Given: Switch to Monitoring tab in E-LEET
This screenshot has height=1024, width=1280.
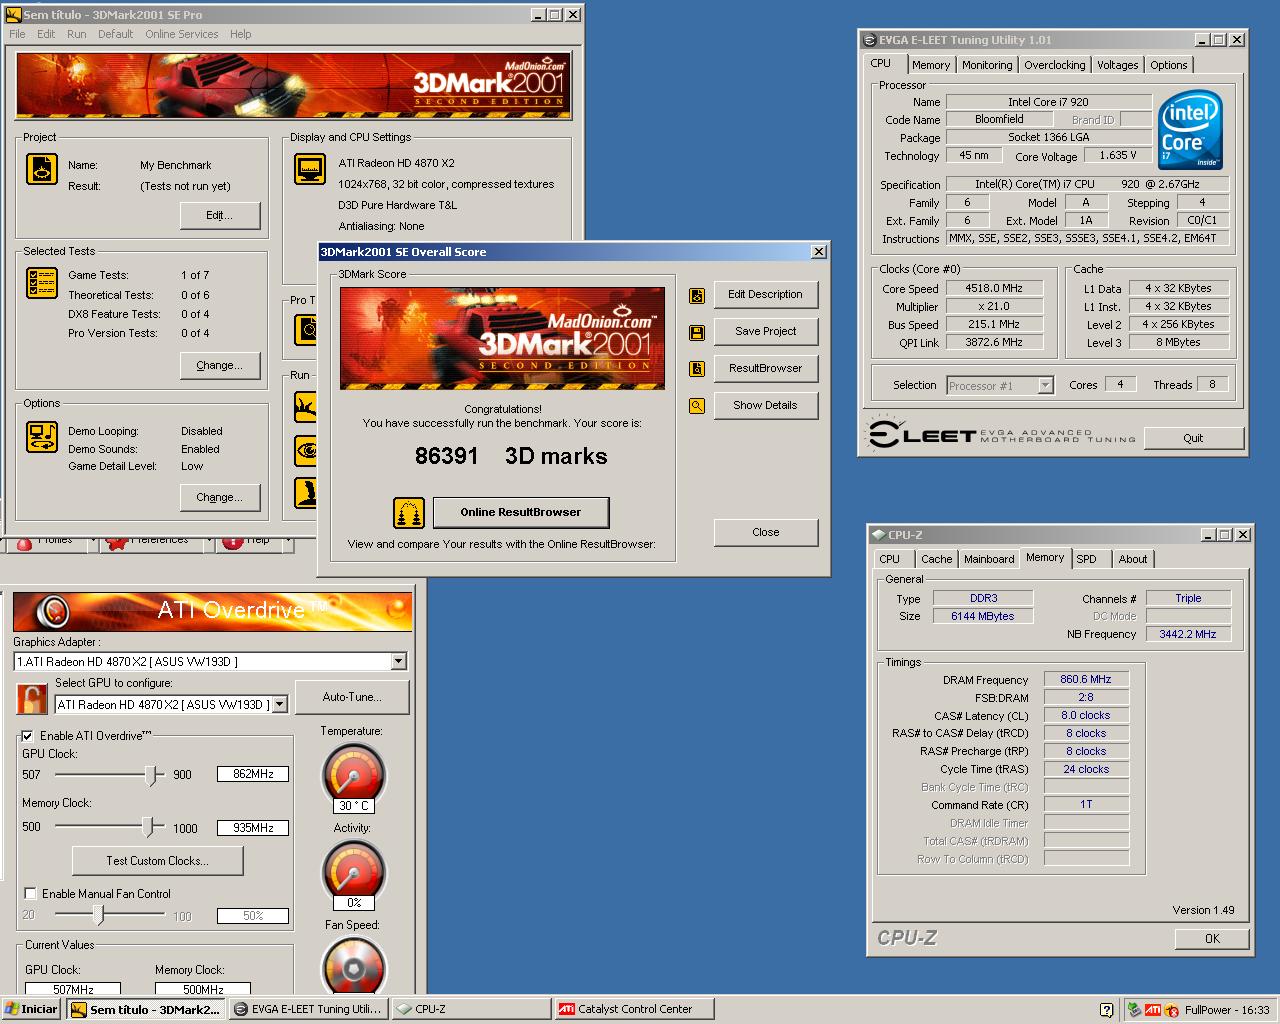Looking at the screenshot, I should [x=987, y=65].
